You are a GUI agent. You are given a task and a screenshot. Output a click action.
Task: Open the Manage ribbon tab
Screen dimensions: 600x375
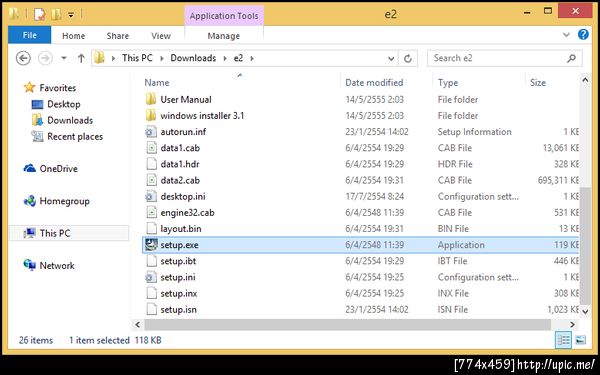[223, 36]
